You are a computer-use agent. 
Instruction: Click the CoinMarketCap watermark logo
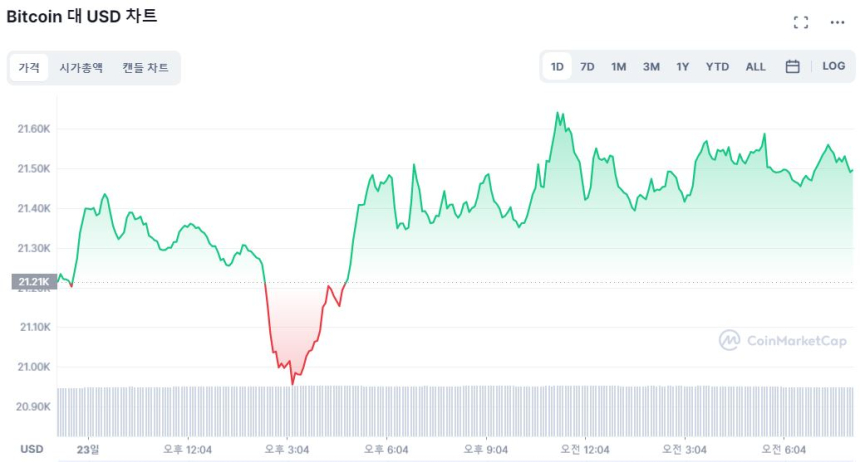(783, 341)
